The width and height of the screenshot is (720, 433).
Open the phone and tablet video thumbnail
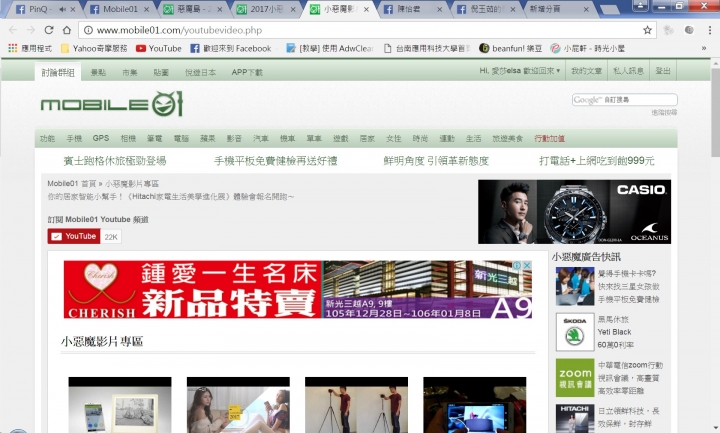coord(120,405)
